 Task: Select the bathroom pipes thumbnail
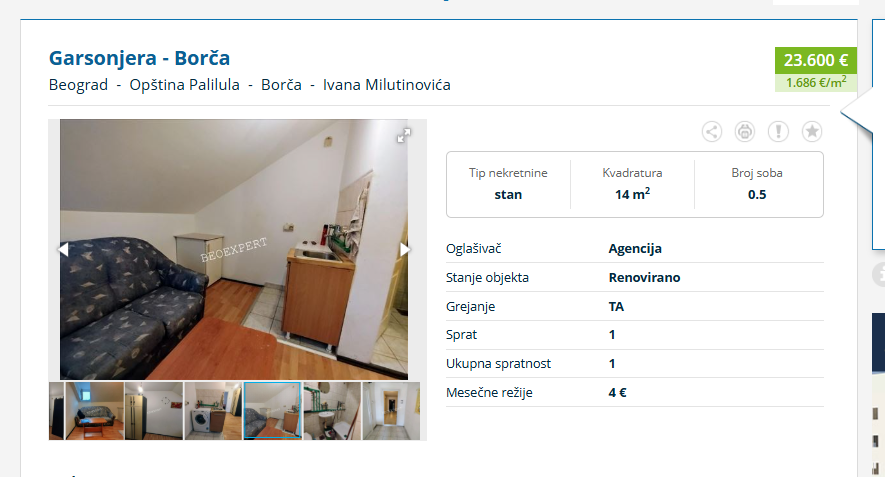[332, 411]
